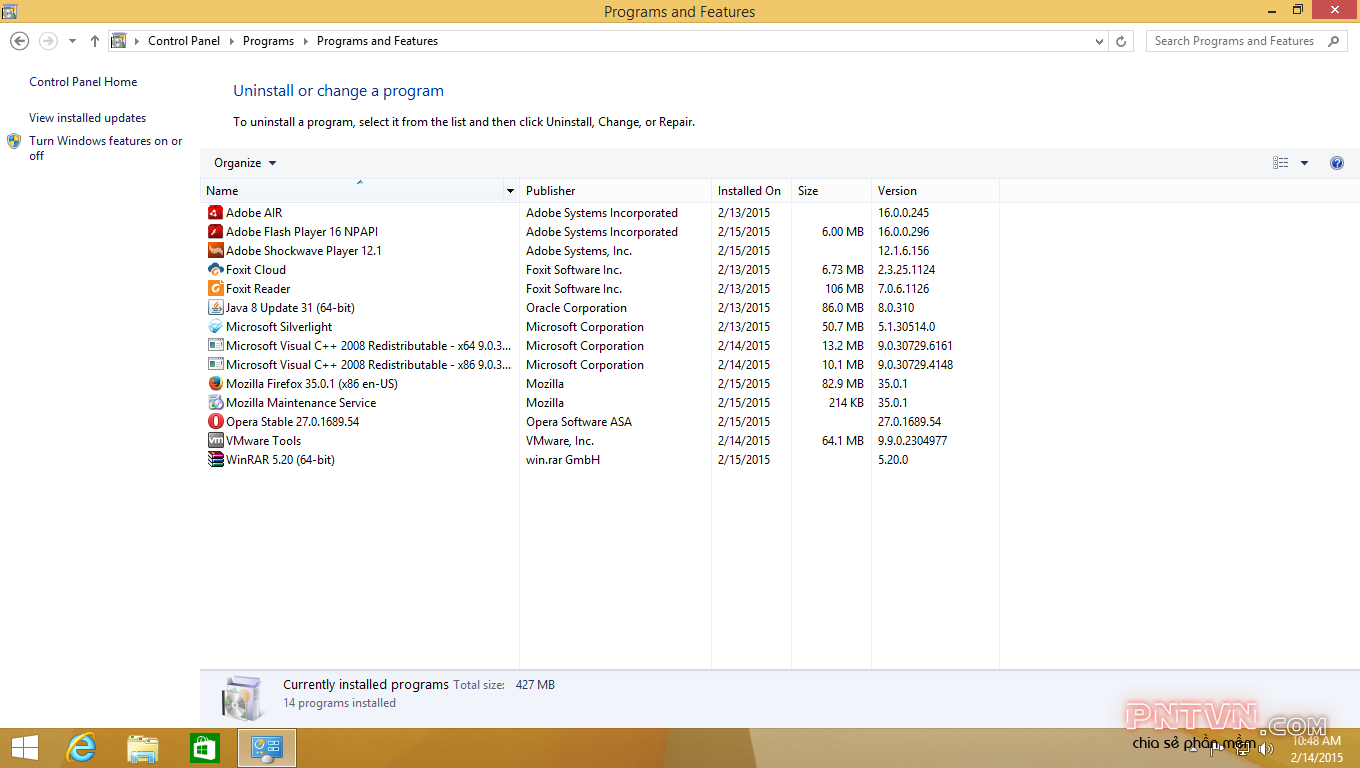
Task: Click the Mozilla Firefox 35.0.1 icon
Action: tap(215, 384)
